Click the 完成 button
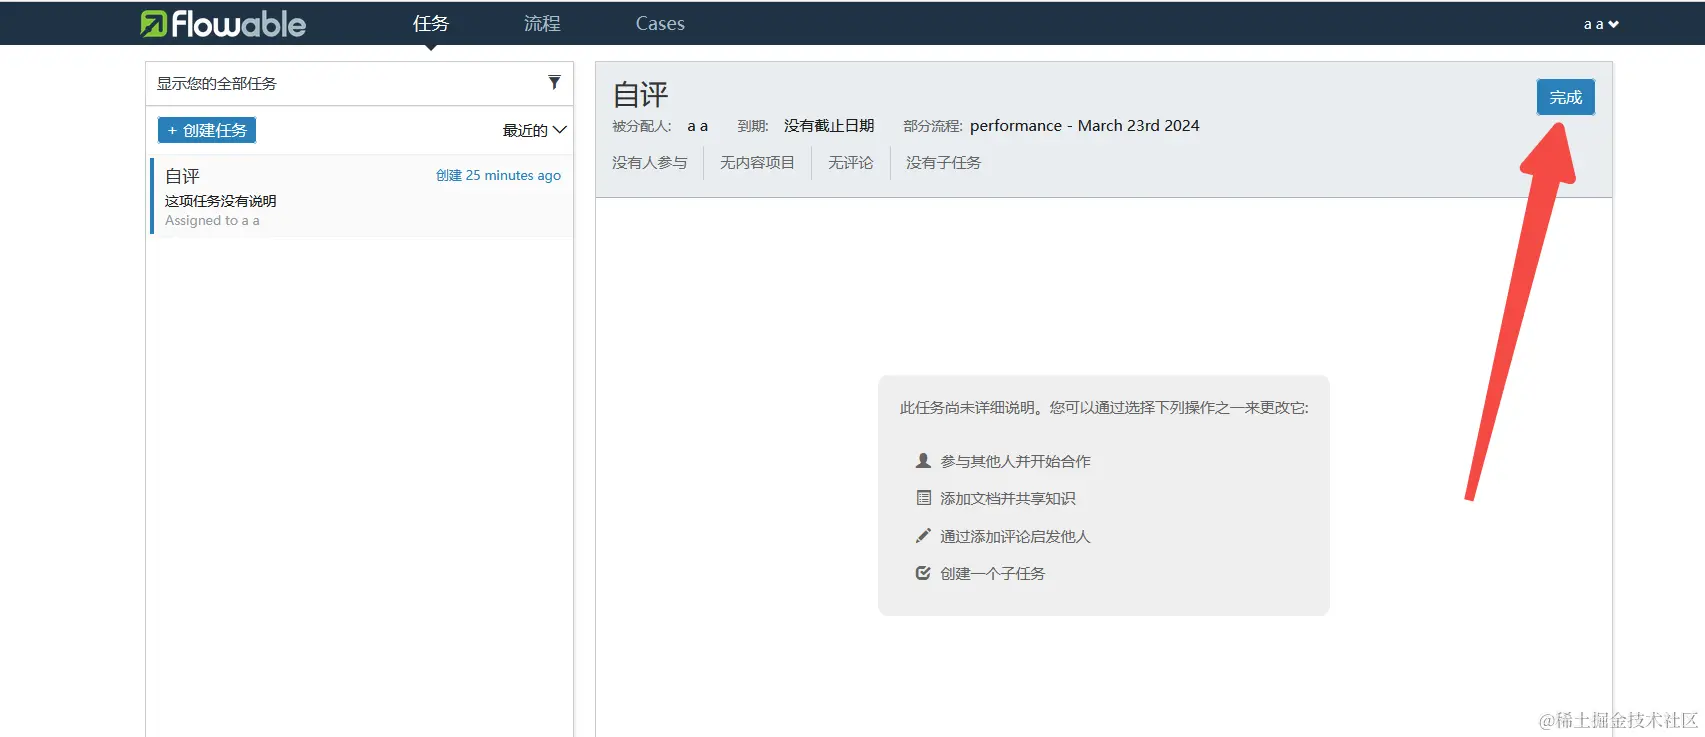Screen dimensions: 1705x737 1566,97
